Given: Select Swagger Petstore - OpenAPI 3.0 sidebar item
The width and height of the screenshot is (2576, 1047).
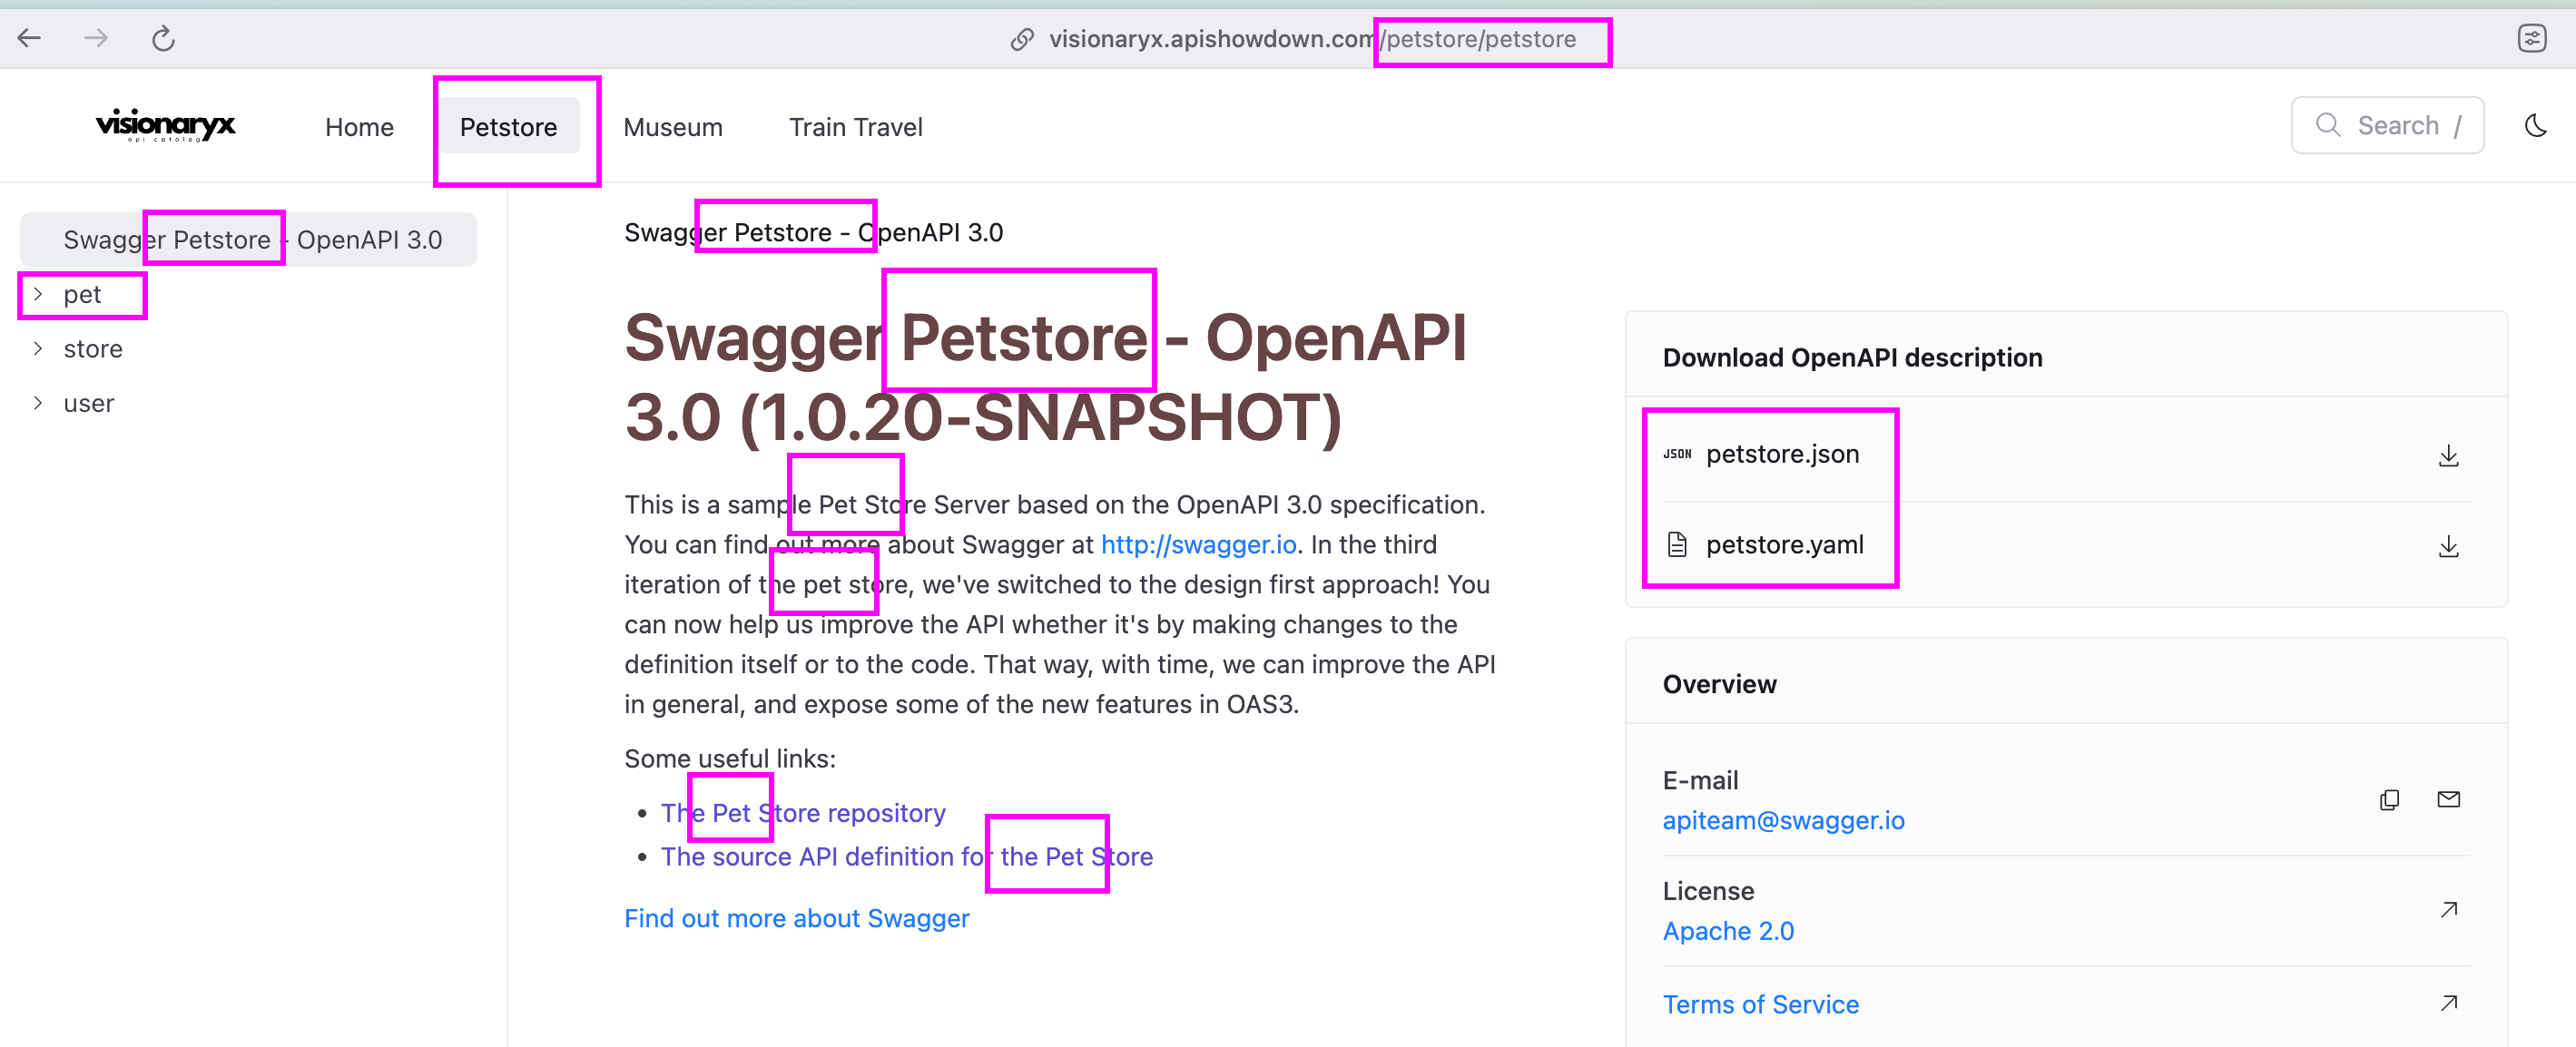Looking at the screenshot, I should pos(248,240).
